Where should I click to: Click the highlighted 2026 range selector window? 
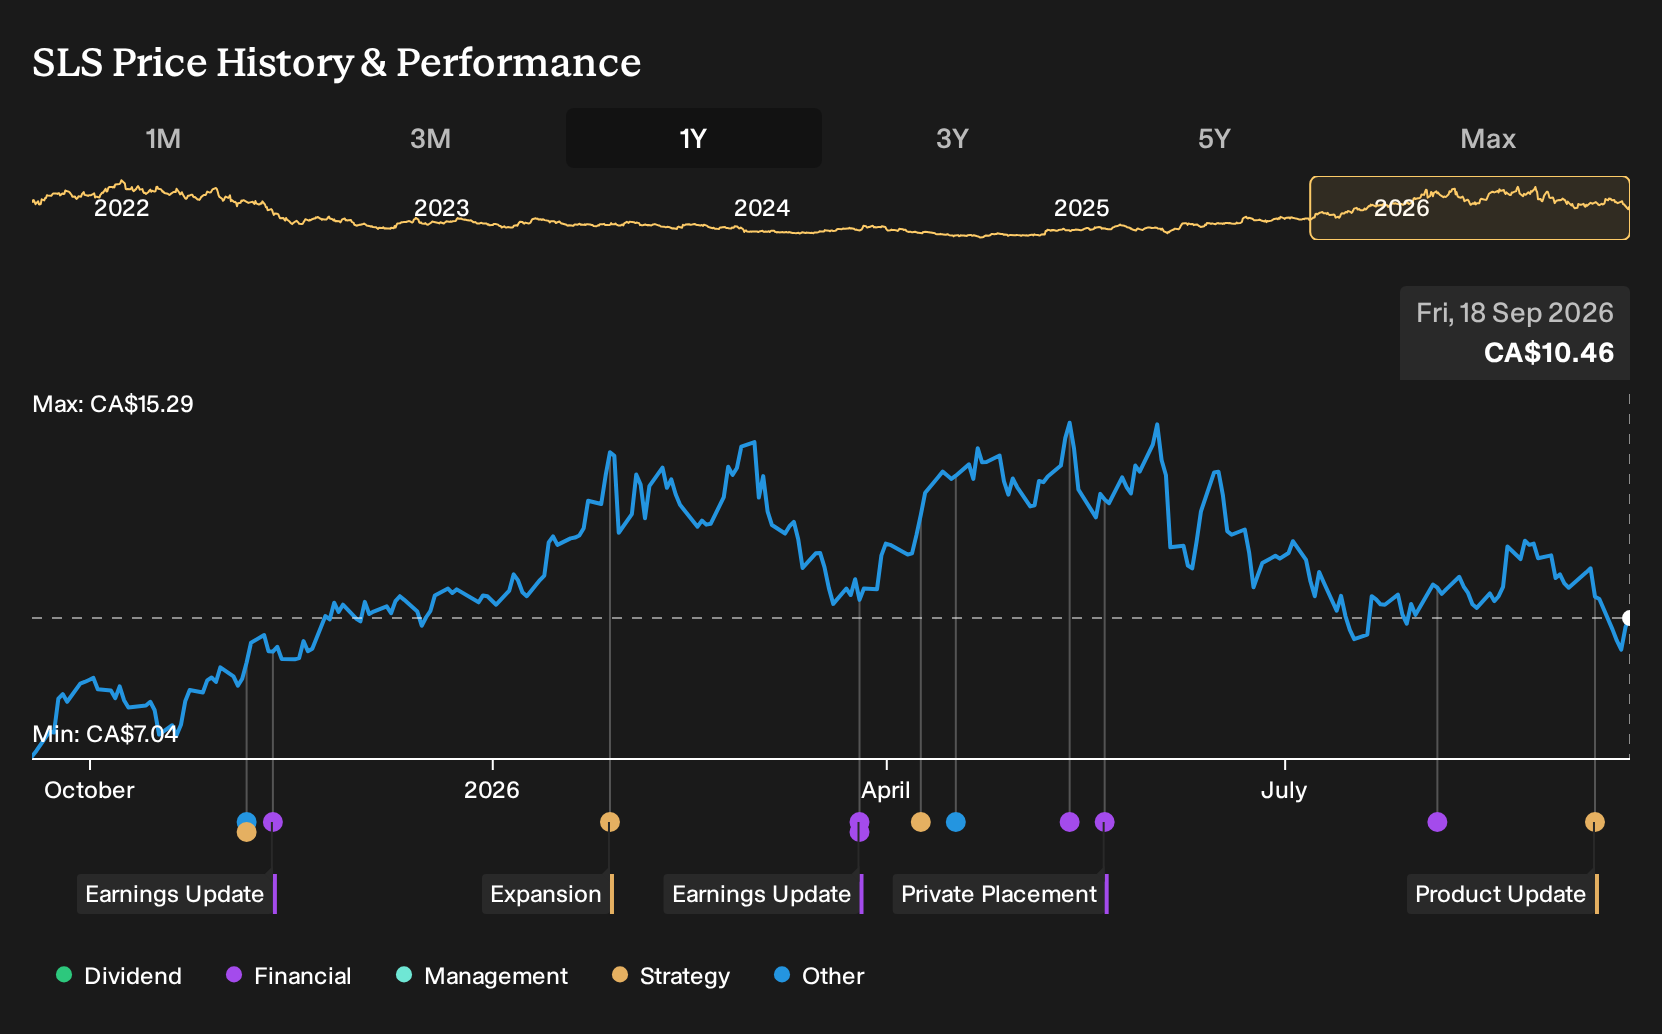tap(1469, 208)
